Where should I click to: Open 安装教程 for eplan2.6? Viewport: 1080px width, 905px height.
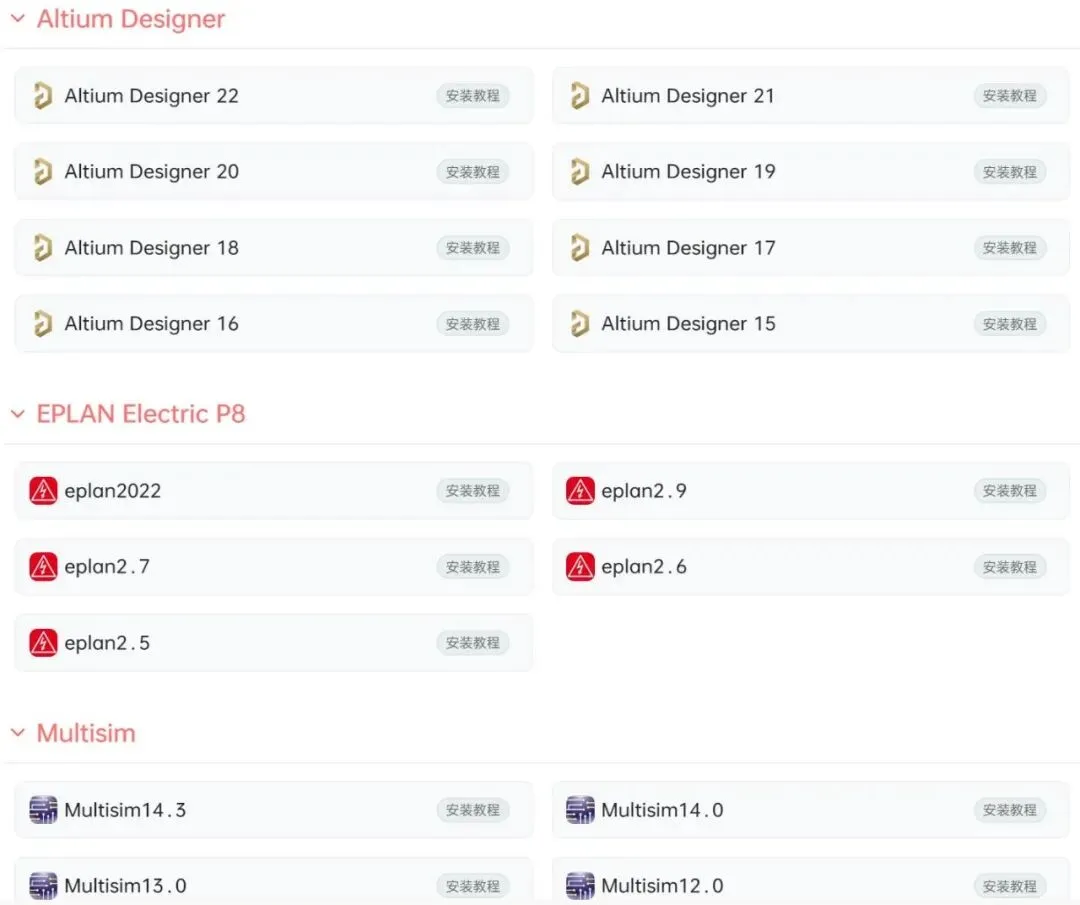1010,567
